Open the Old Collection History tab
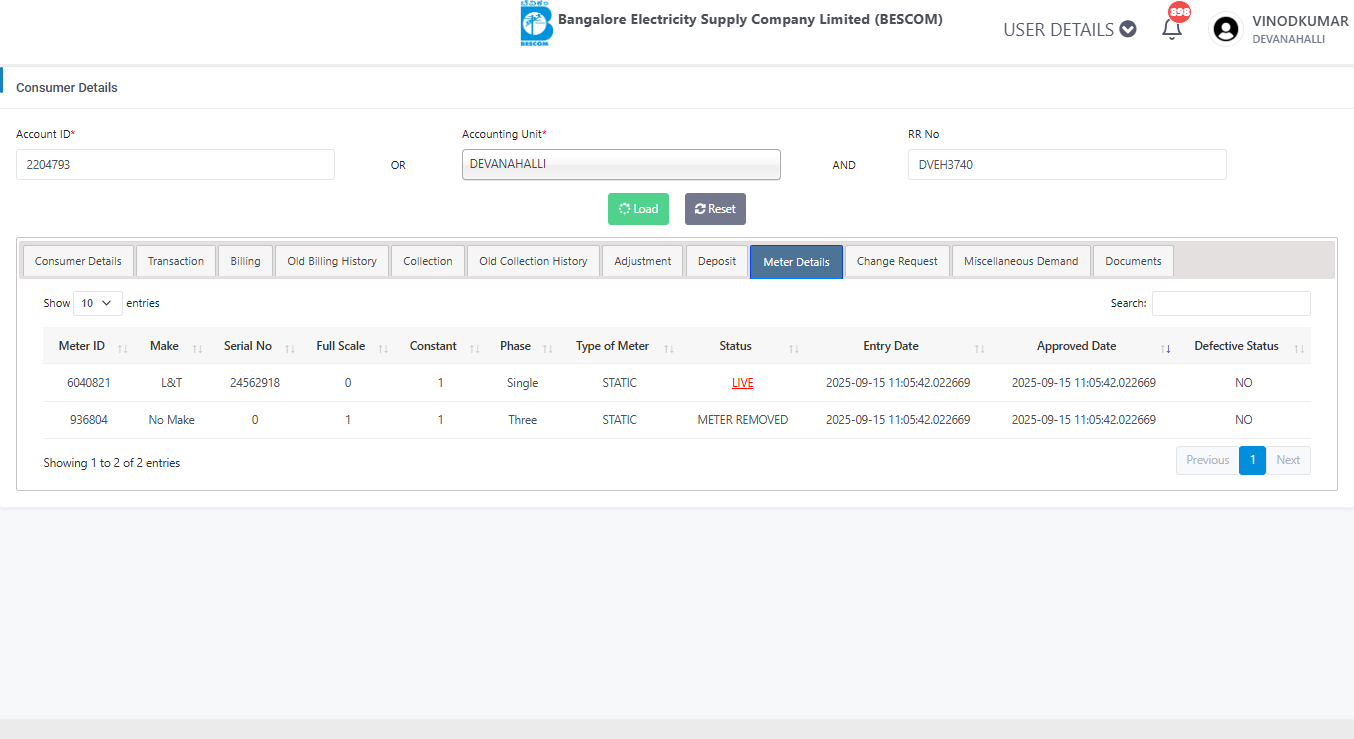This screenshot has width=1354, height=739. (x=533, y=261)
